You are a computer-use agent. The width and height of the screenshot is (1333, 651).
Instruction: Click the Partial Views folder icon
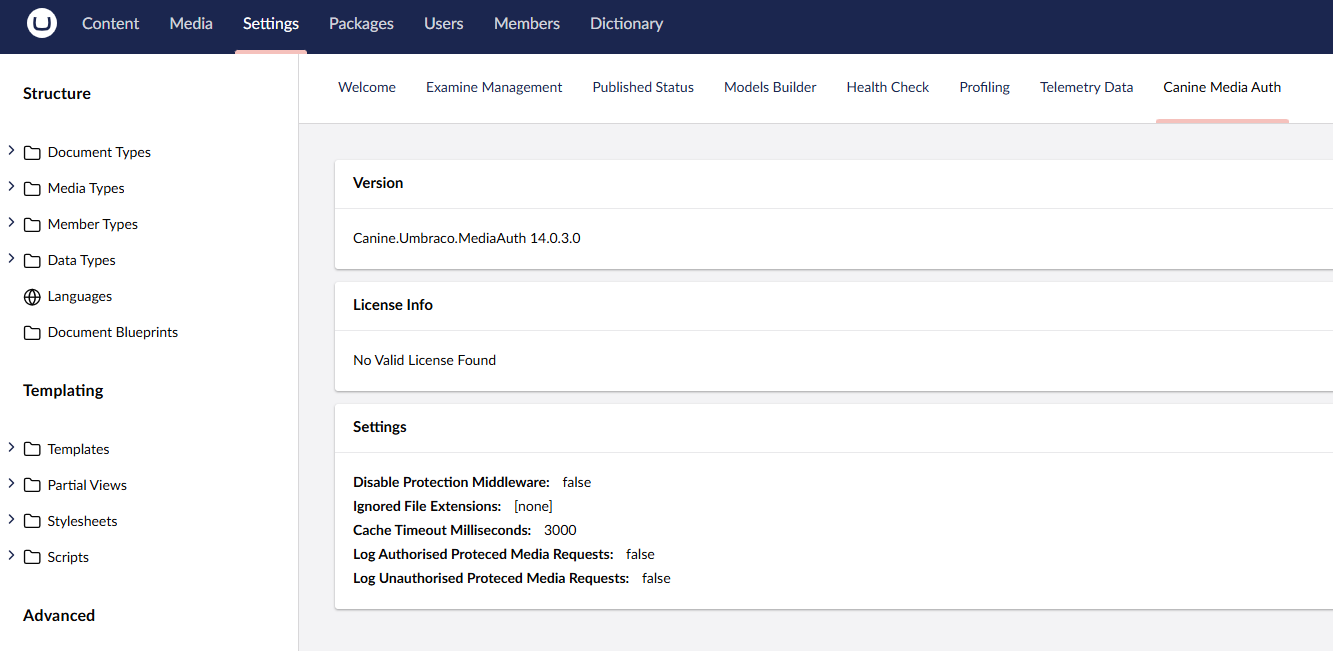click(32, 486)
